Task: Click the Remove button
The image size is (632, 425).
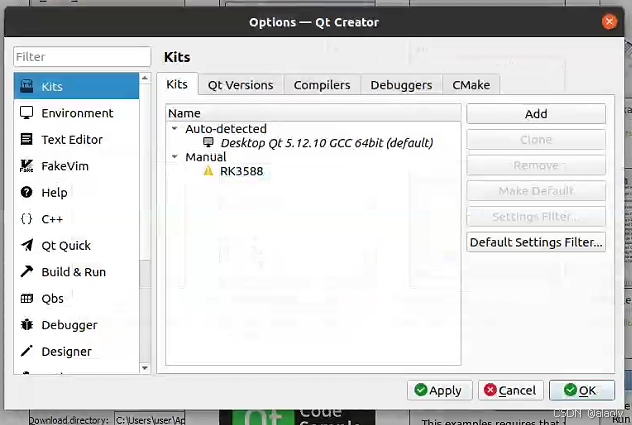Action: pyautogui.click(x=536, y=165)
